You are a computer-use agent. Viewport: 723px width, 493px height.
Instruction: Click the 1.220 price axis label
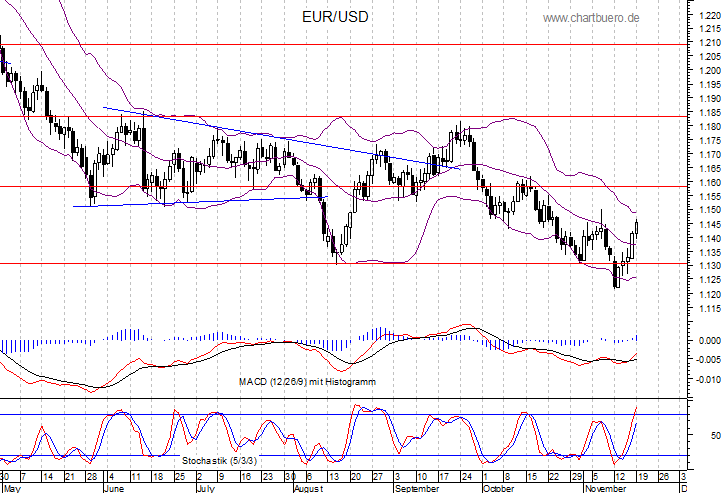[x=705, y=15]
